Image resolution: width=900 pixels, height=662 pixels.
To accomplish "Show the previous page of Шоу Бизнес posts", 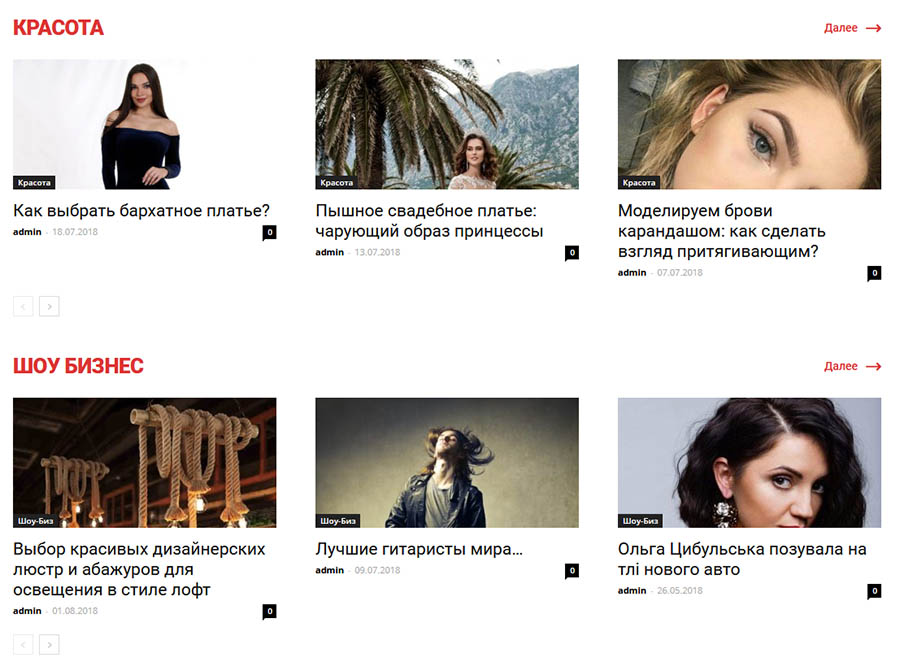I will click(23, 645).
